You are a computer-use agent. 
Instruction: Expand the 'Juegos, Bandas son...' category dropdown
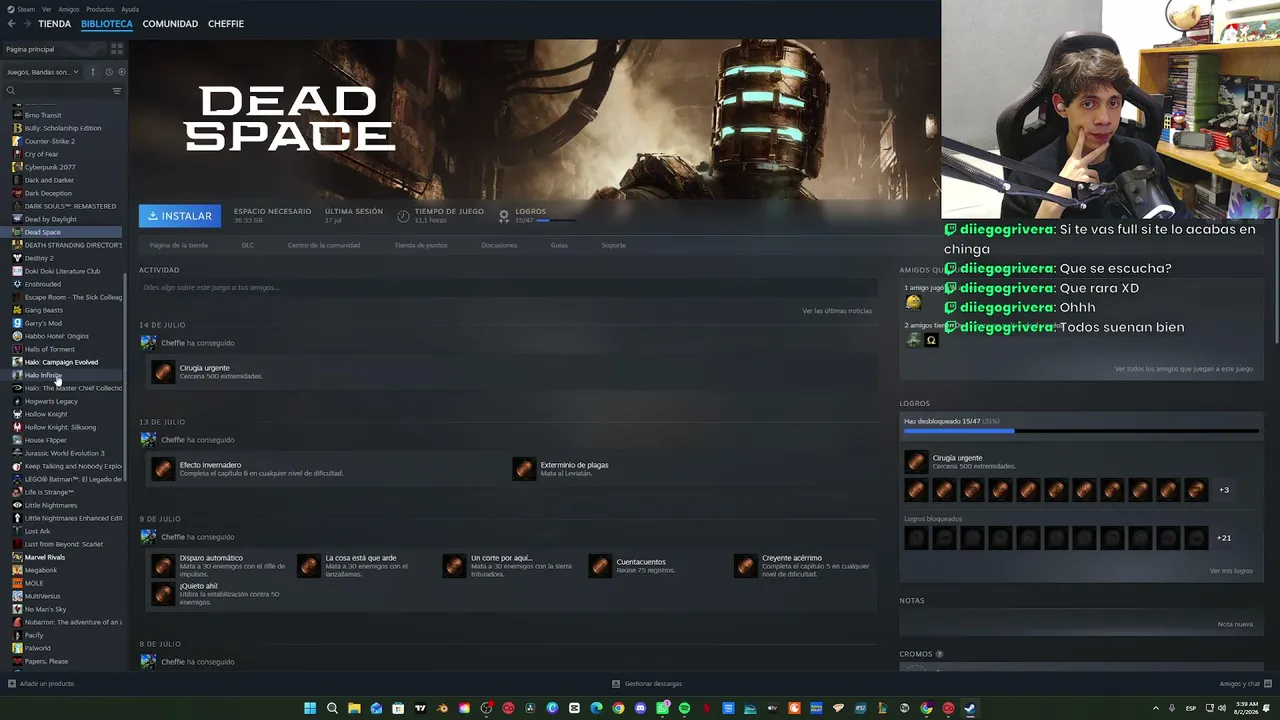43,72
